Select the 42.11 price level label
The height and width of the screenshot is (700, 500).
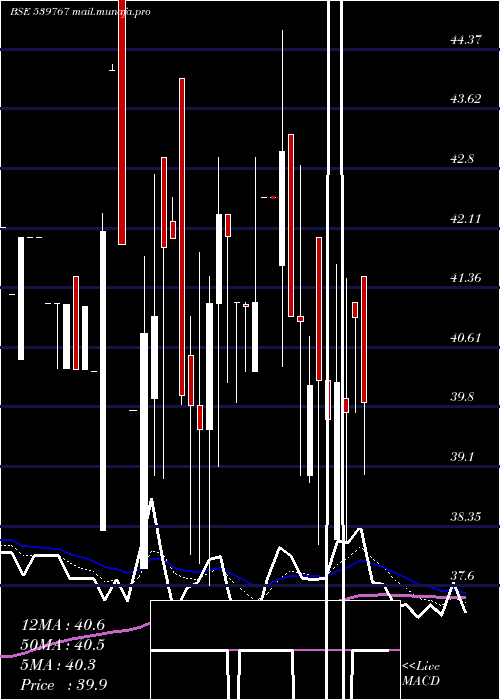(x=466, y=219)
